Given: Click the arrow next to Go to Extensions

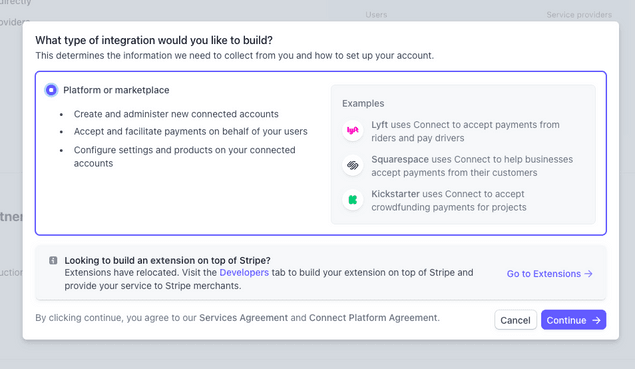Looking at the screenshot, I should [x=588, y=274].
